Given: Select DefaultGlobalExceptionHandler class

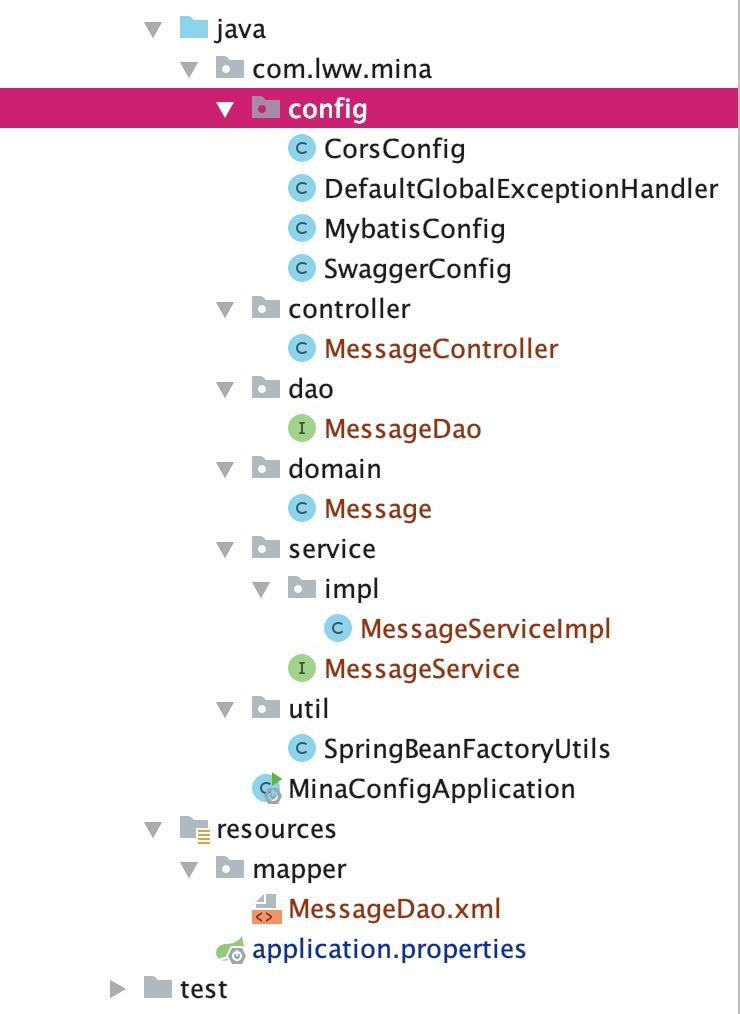Looking at the screenshot, I should 521,189.
